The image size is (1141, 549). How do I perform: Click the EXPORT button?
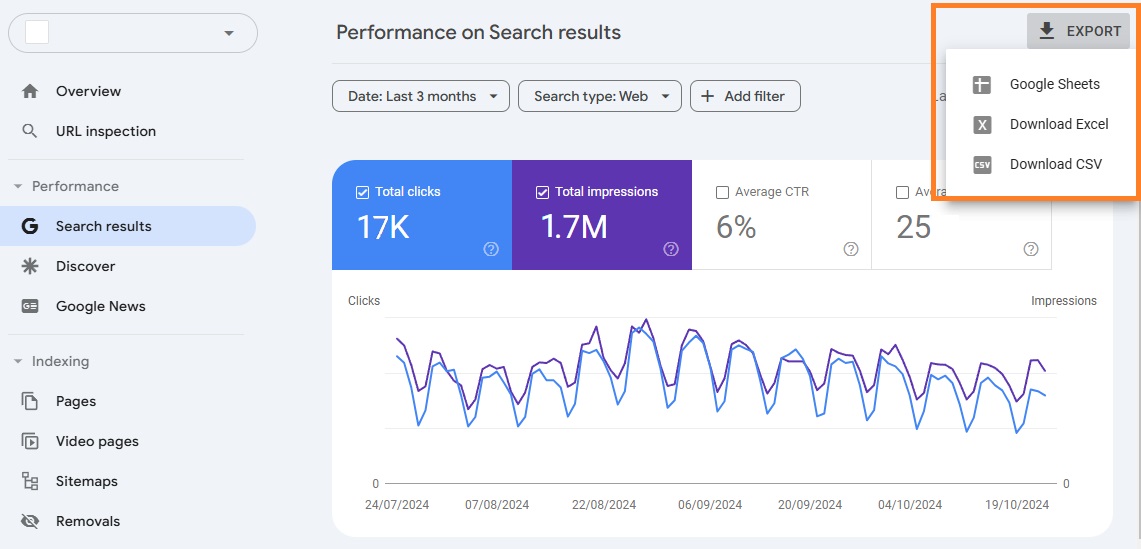1078,31
